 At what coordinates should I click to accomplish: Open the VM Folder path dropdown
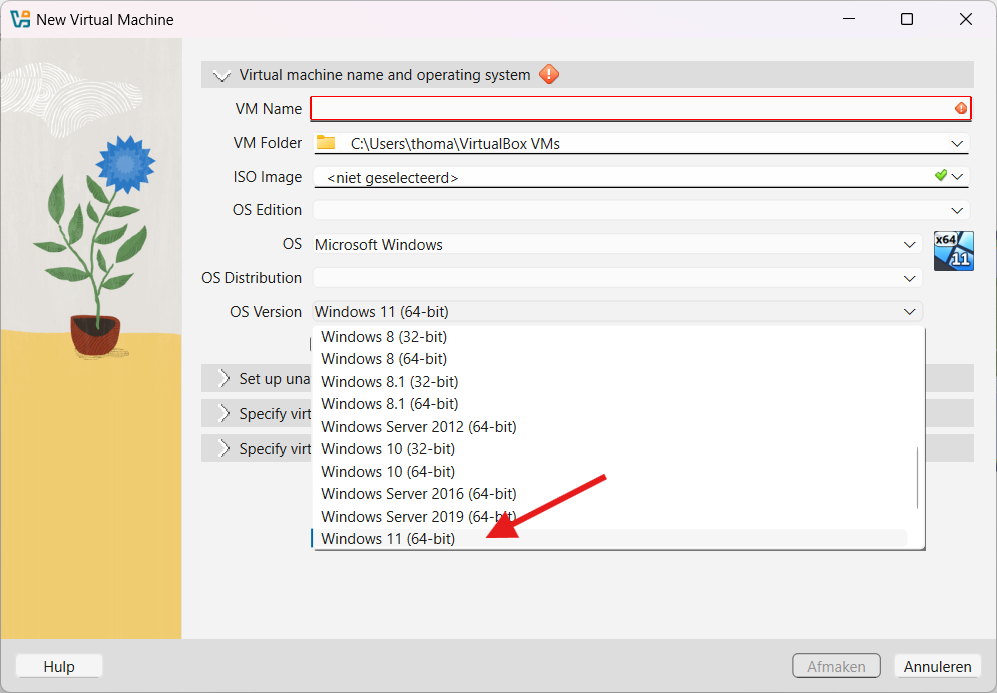tap(958, 143)
